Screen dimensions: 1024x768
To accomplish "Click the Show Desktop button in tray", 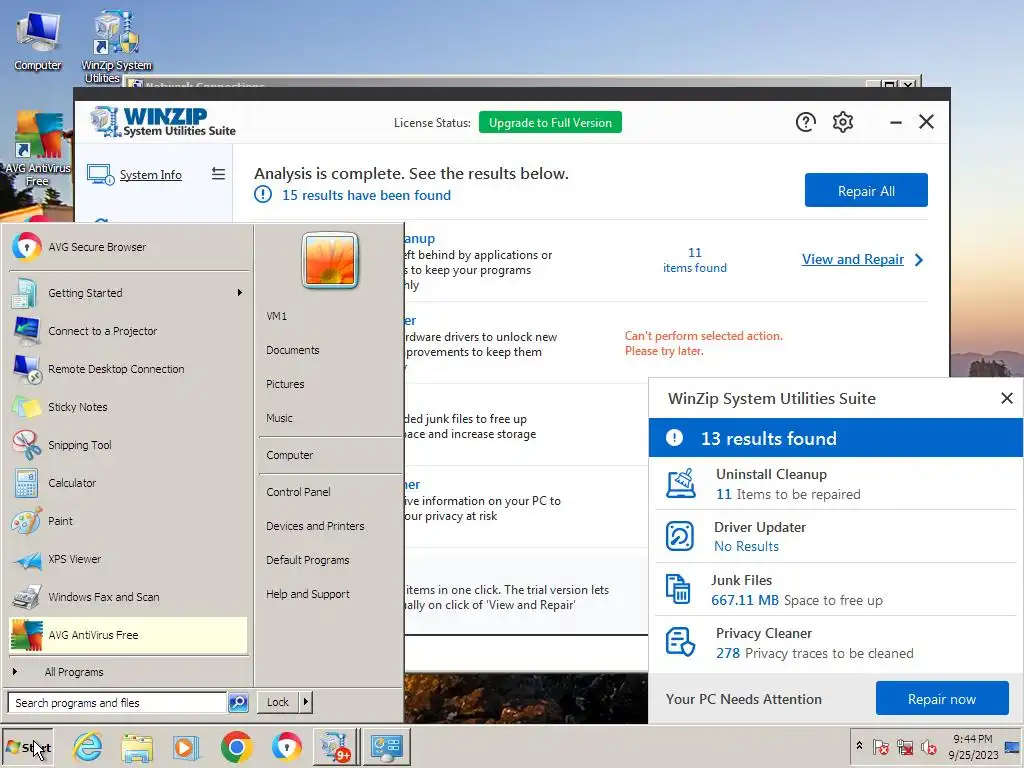I will [x=1013, y=746].
